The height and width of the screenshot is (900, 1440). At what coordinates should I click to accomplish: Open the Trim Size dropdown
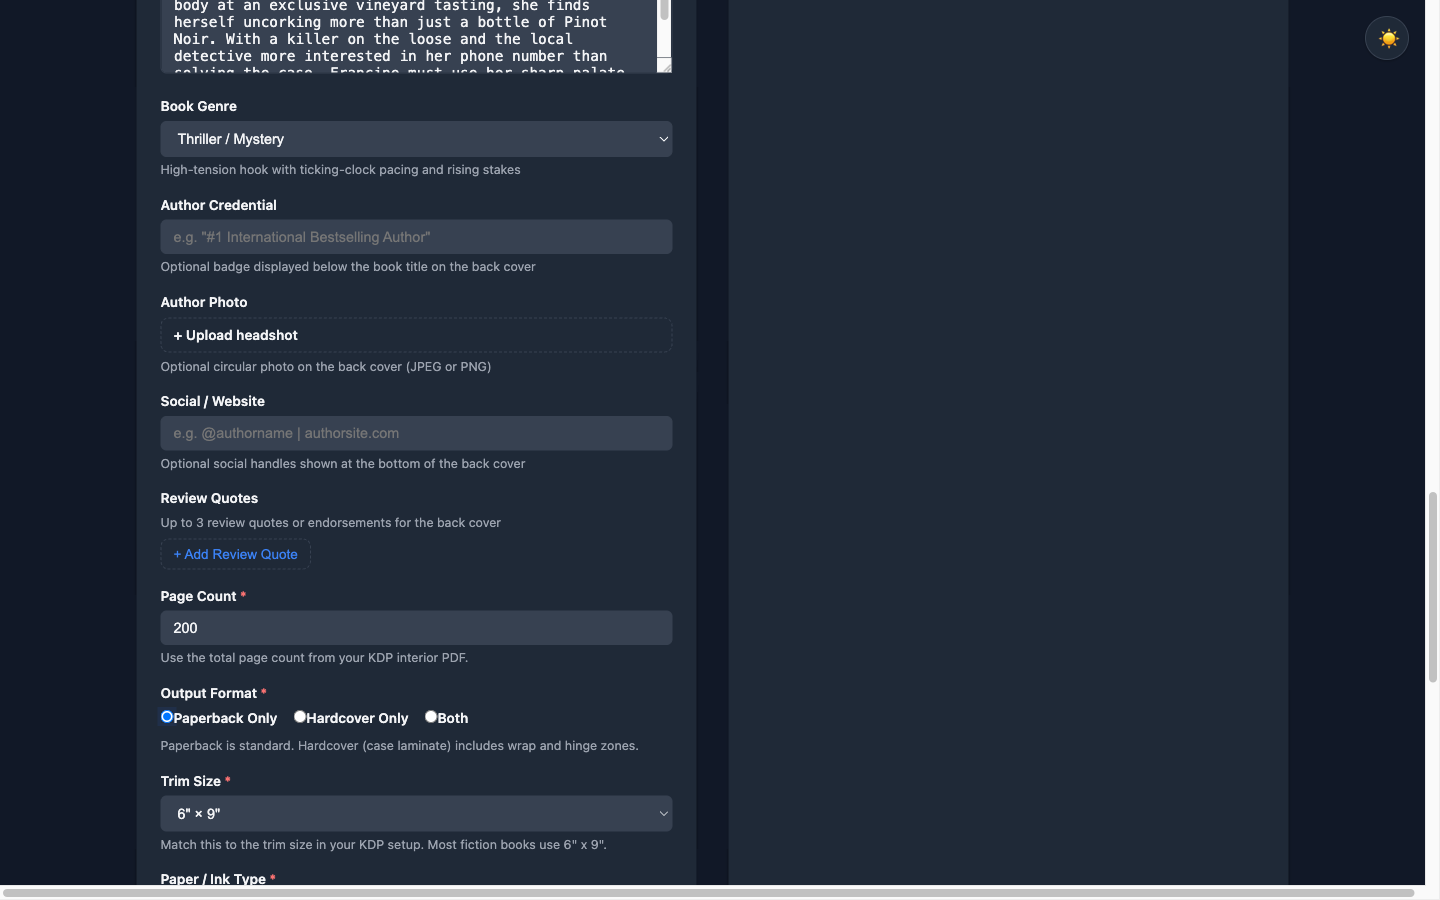point(416,814)
